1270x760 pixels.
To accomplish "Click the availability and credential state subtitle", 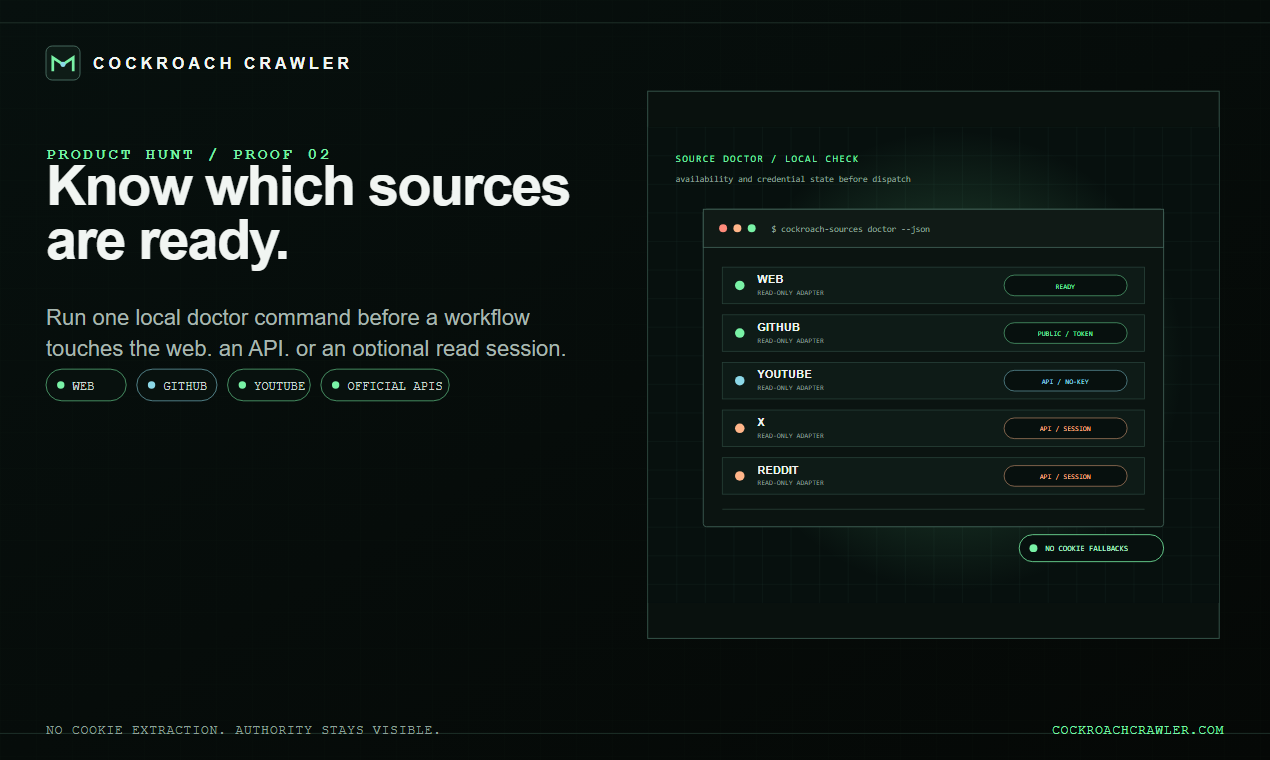I will click(x=793, y=179).
